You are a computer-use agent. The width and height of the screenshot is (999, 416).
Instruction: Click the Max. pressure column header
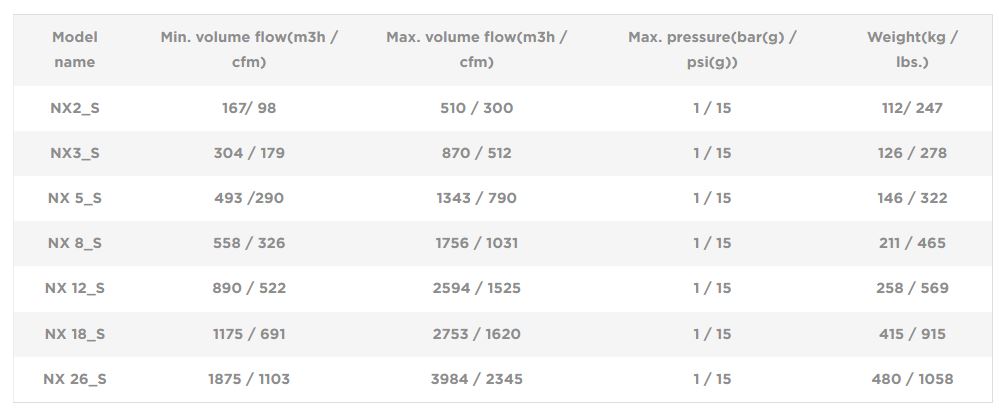(712, 49)
